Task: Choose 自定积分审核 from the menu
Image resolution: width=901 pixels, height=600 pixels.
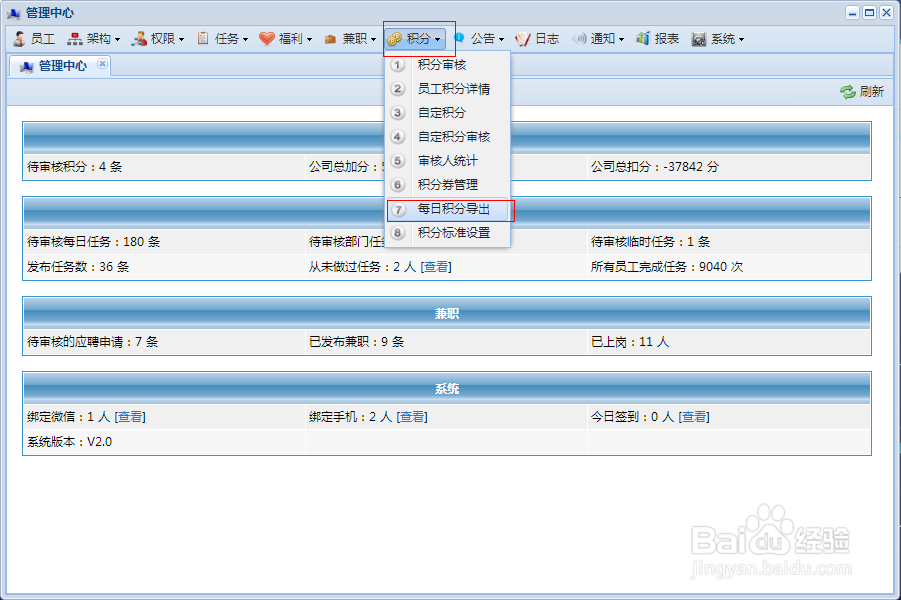Action: (448, 137)
